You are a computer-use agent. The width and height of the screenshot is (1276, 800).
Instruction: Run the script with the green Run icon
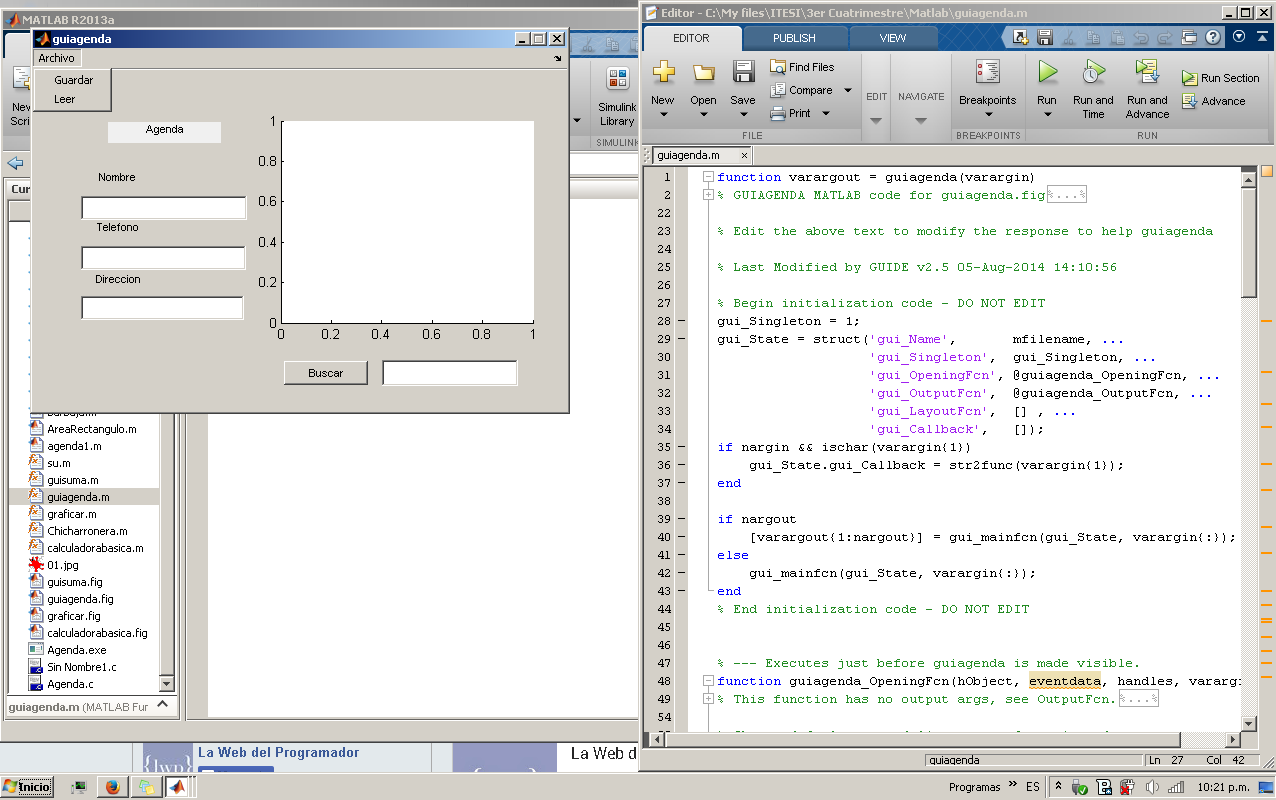coord(1047,72)
